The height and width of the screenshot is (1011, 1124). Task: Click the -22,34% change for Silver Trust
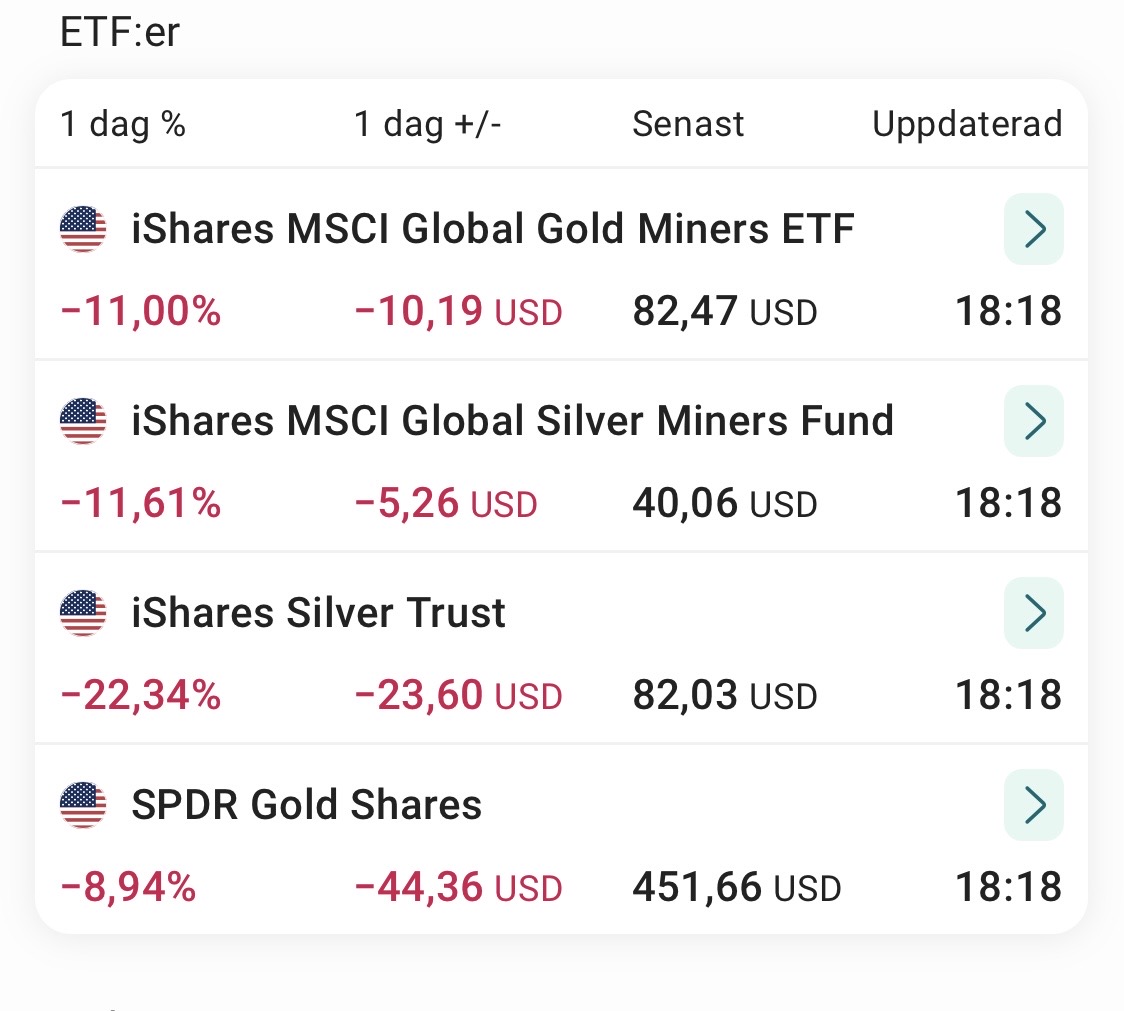pyautogui.click(x=141, y=695)
